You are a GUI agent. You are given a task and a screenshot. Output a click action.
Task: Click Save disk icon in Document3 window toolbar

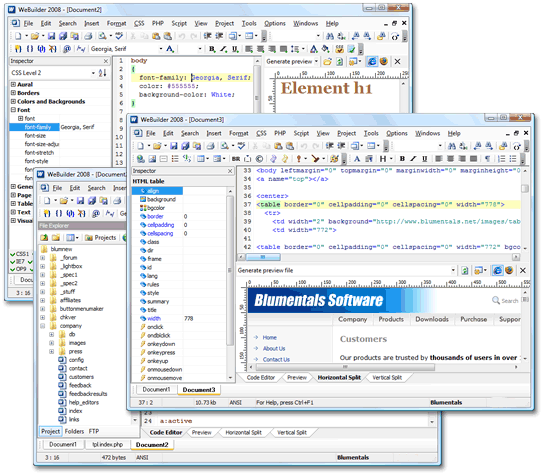point(174,146)
